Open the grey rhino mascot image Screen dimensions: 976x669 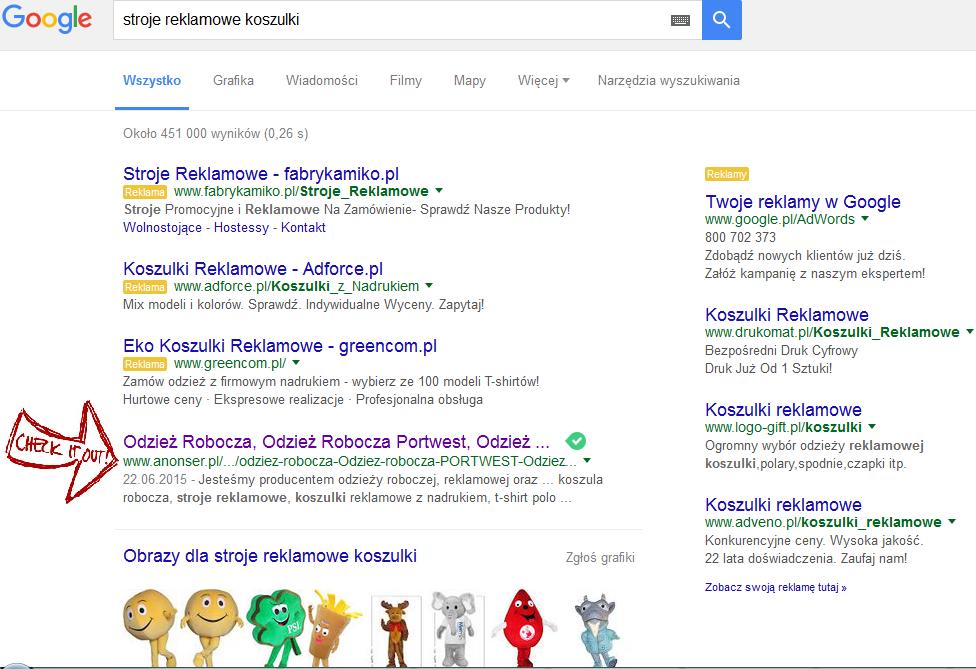596,630
